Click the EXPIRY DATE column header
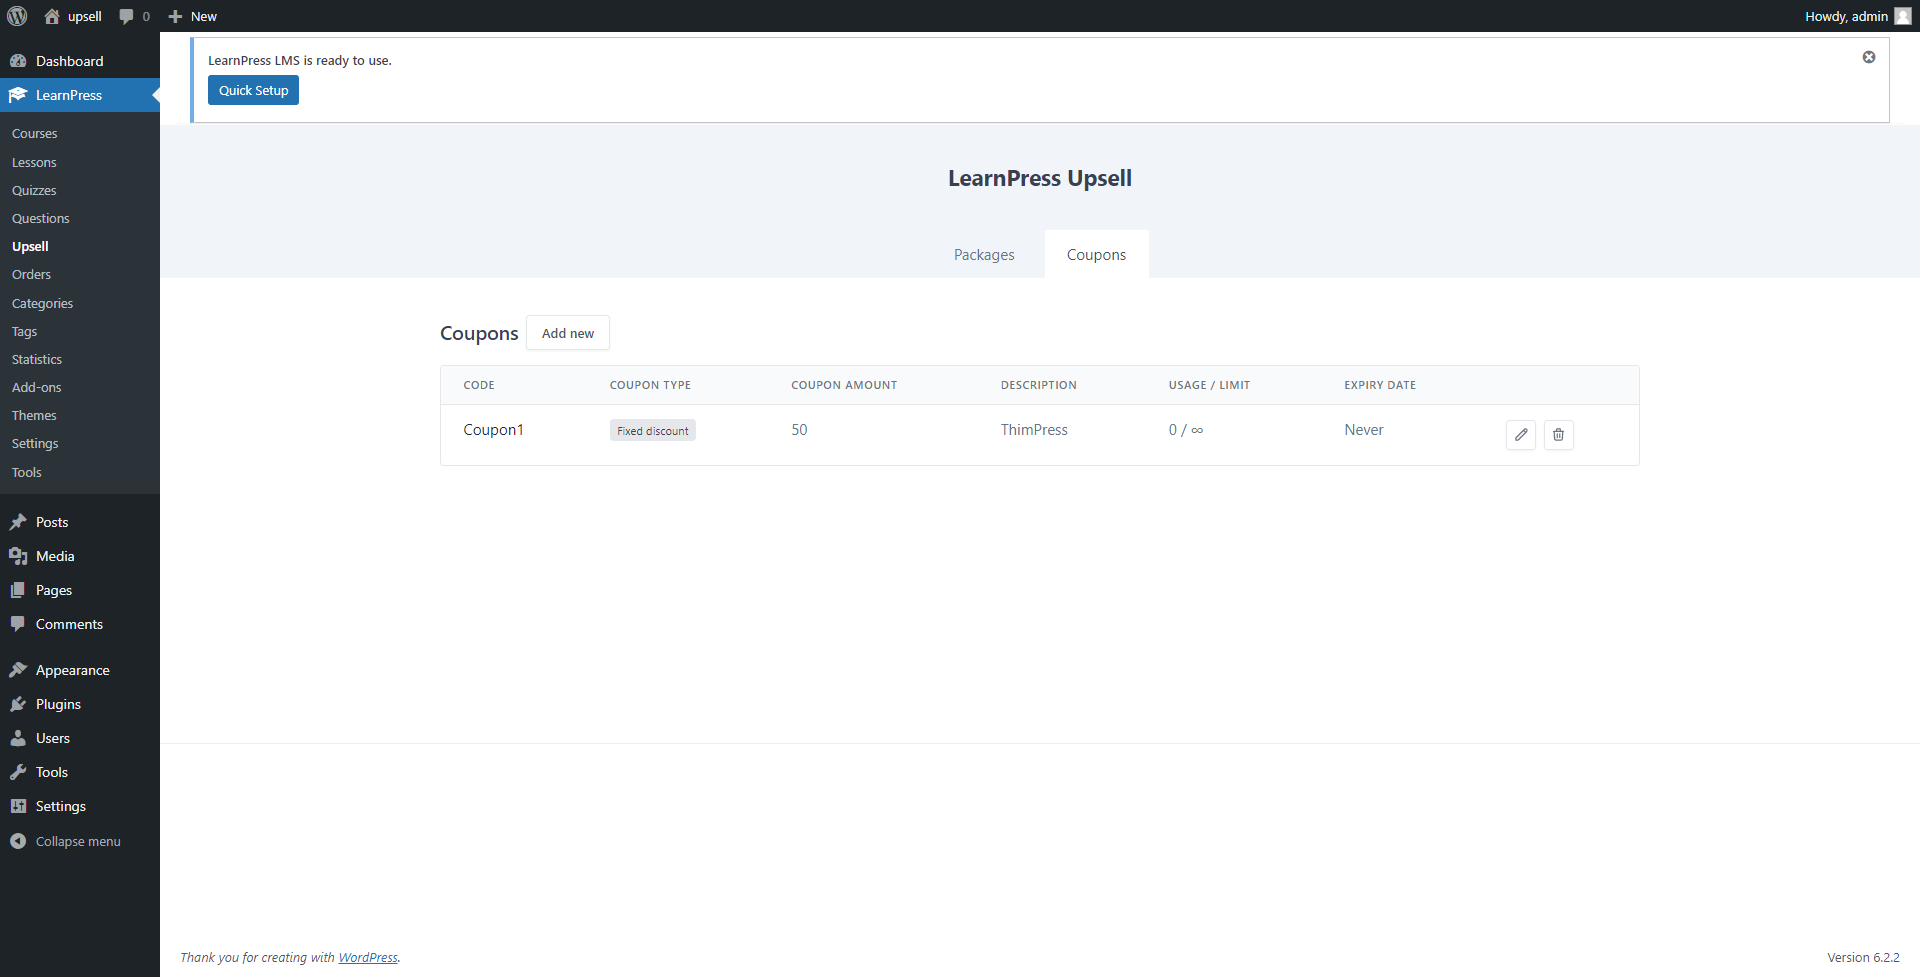Viewport: 1920px width, 977px height. coord(1380,385)
